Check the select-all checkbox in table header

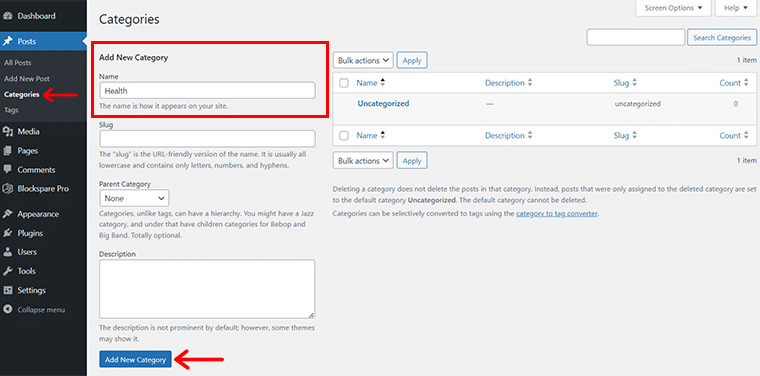344,83
